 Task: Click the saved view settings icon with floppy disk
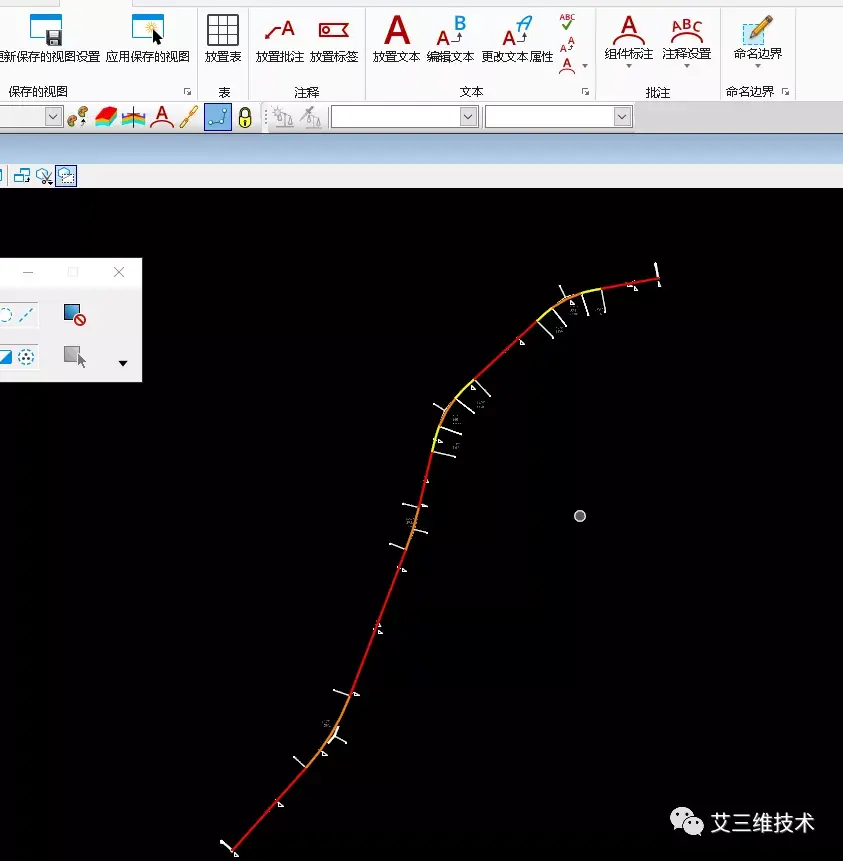(46, 30)
